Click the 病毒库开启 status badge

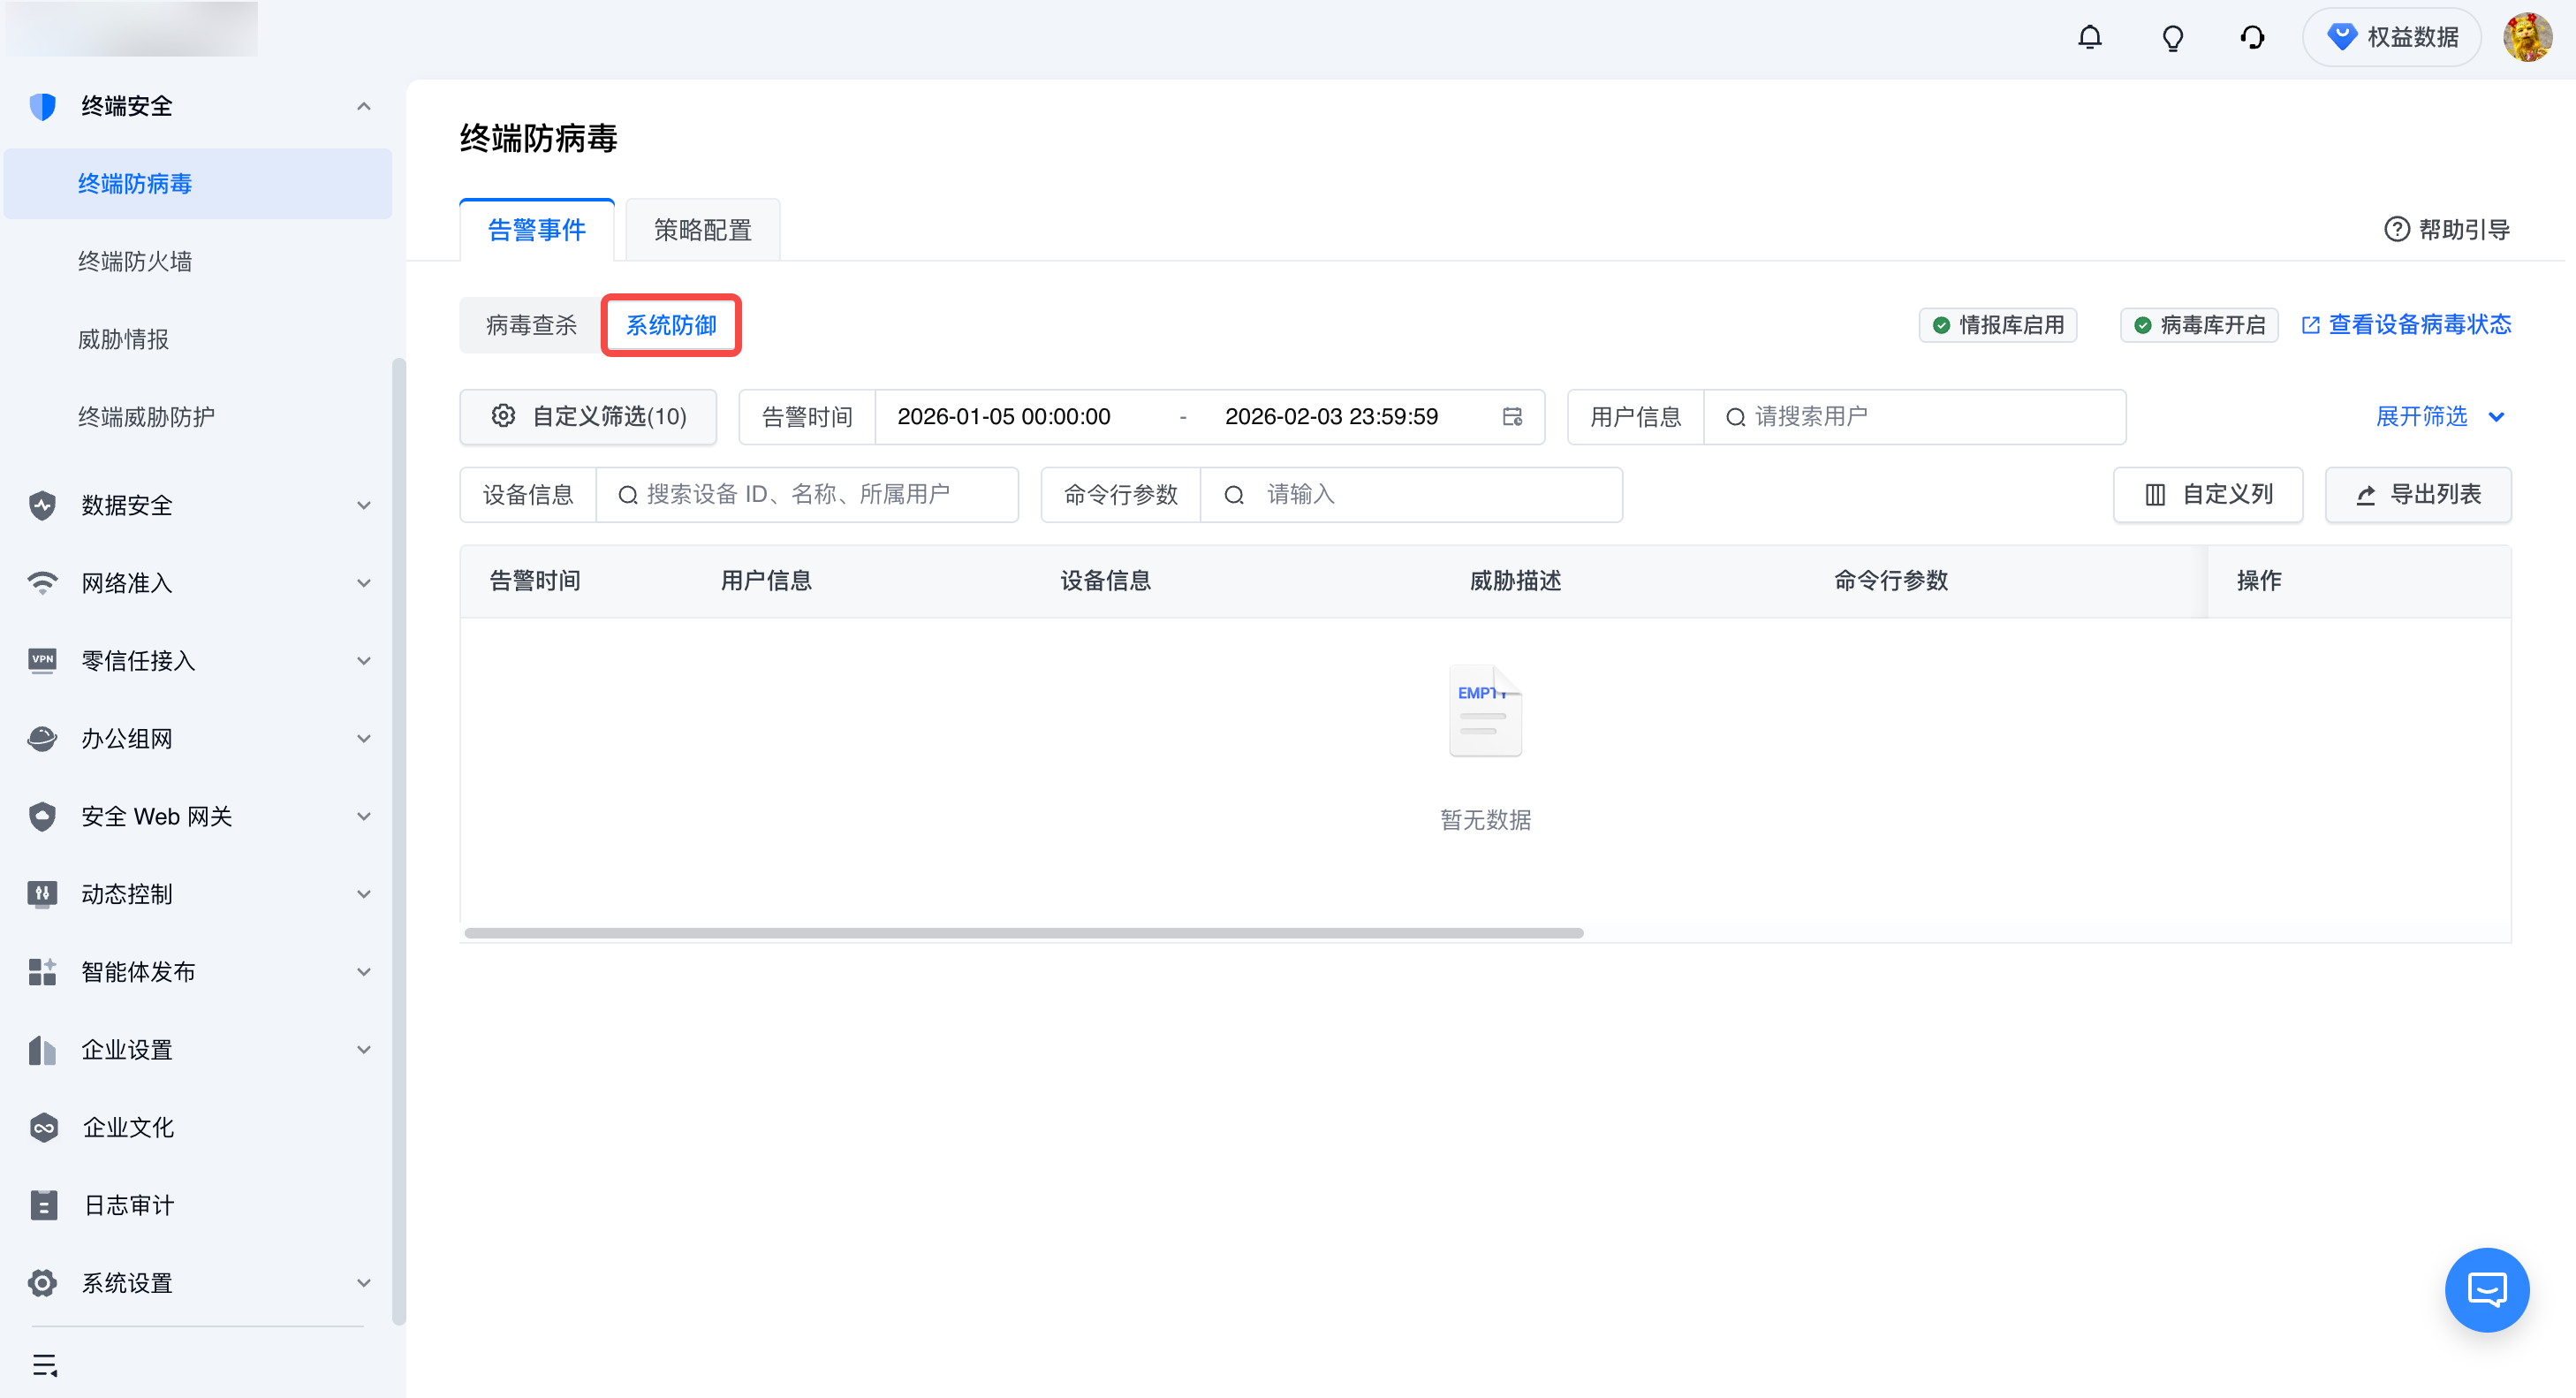pos(2199,325)
